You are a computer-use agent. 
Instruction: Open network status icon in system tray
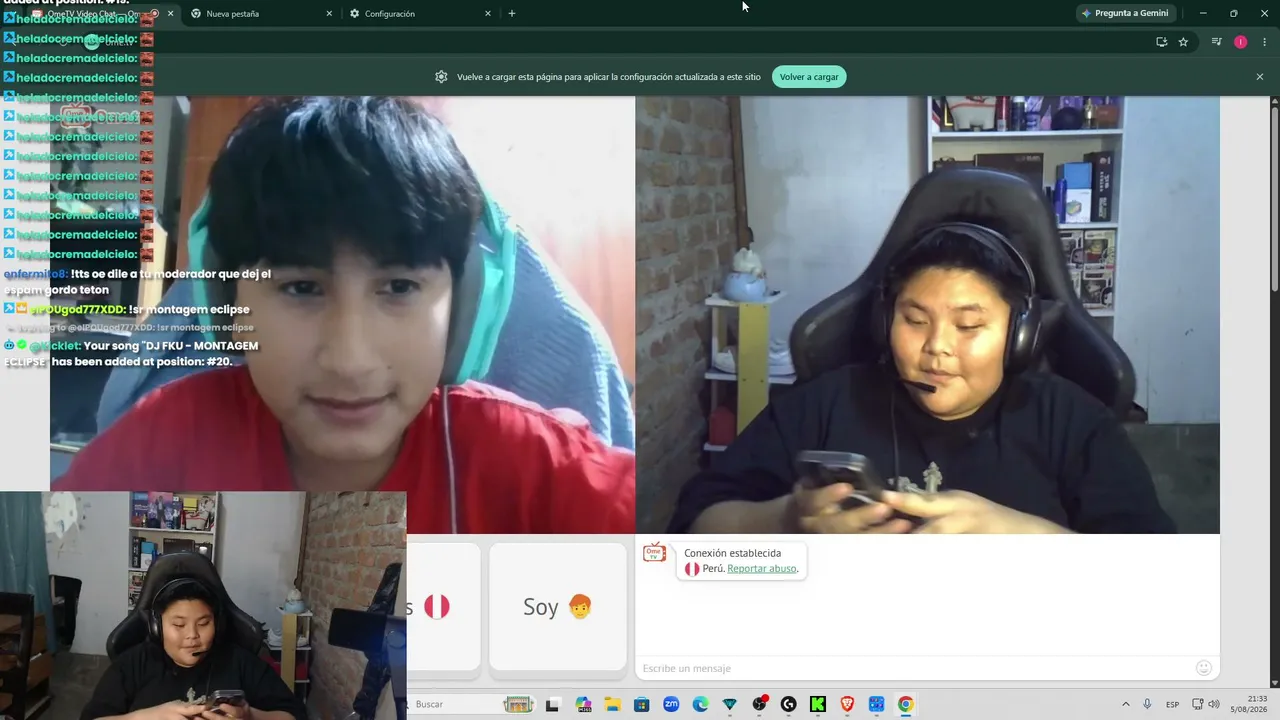point(1197,704)
